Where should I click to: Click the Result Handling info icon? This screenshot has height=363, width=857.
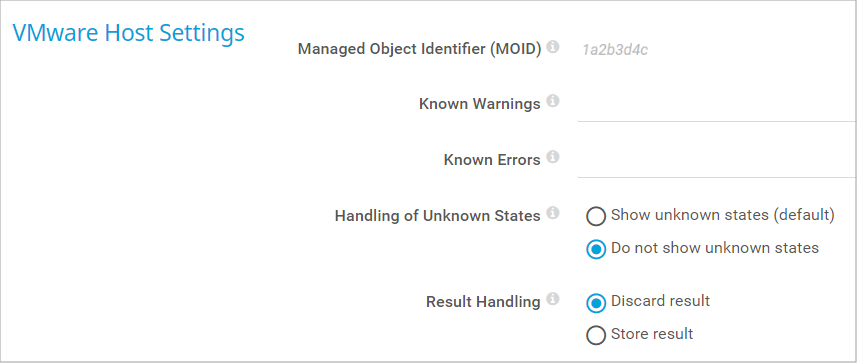point(553,298)
